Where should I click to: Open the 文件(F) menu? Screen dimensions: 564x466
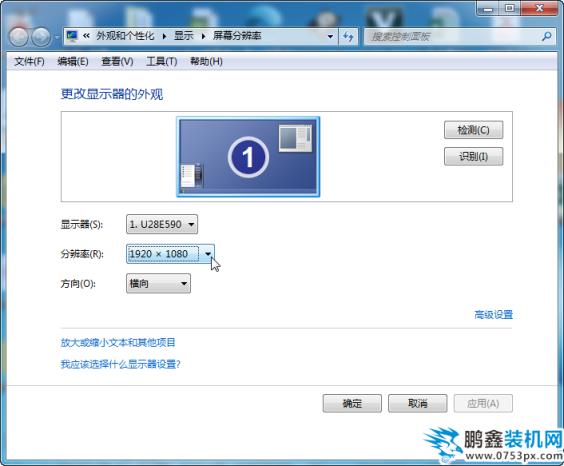coord(29,61)
